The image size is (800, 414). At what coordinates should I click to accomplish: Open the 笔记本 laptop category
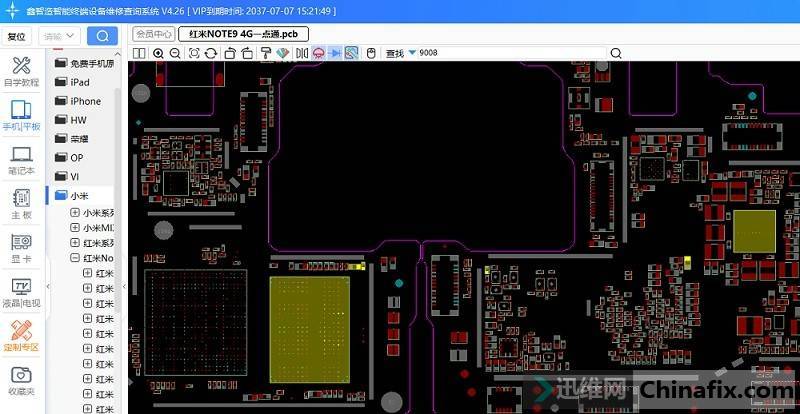[21, 159]
